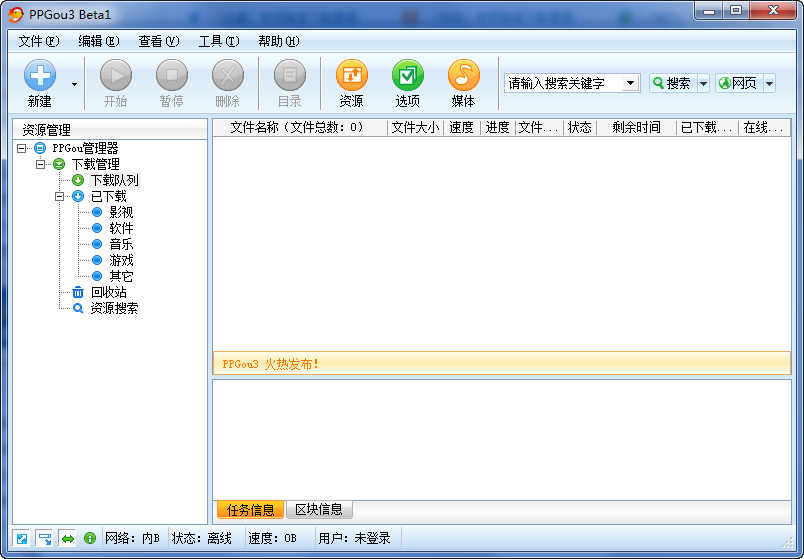Select the 软件 category

[121, 228]
